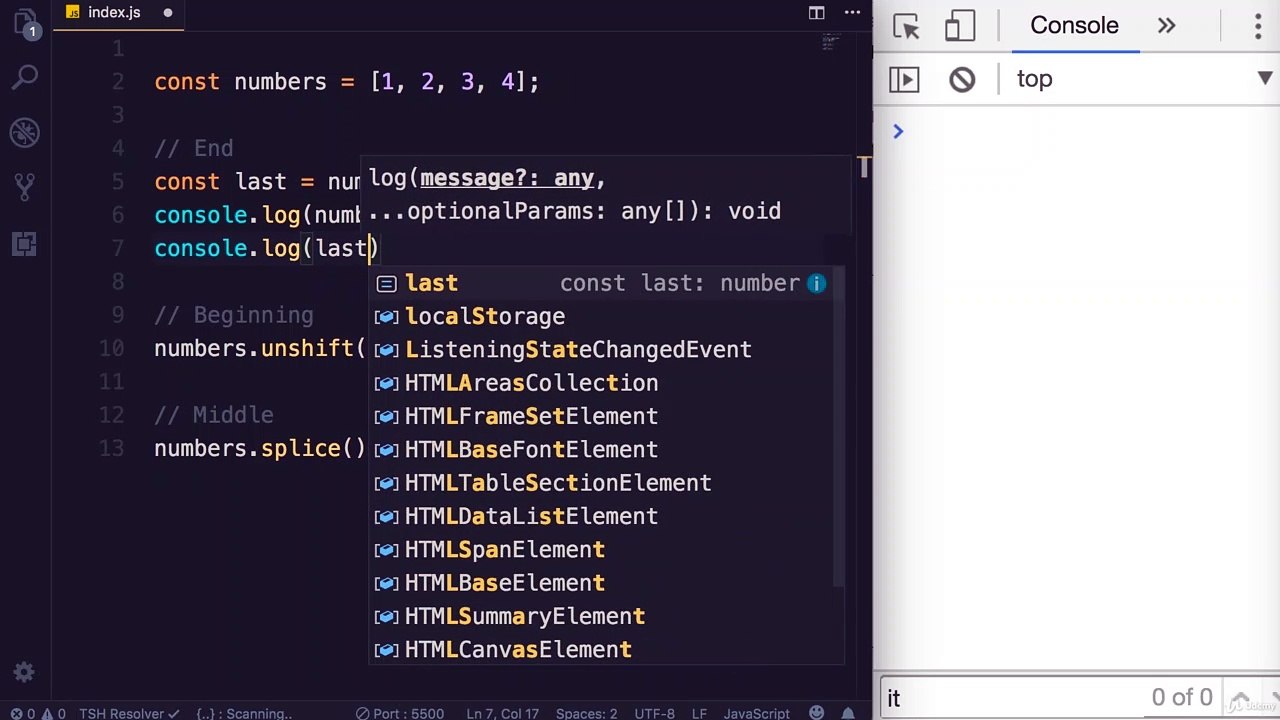Screen dimensions: 1280x720
Task: Open the editor More Actions ellipsis
Action: click(x=852, y=13)
